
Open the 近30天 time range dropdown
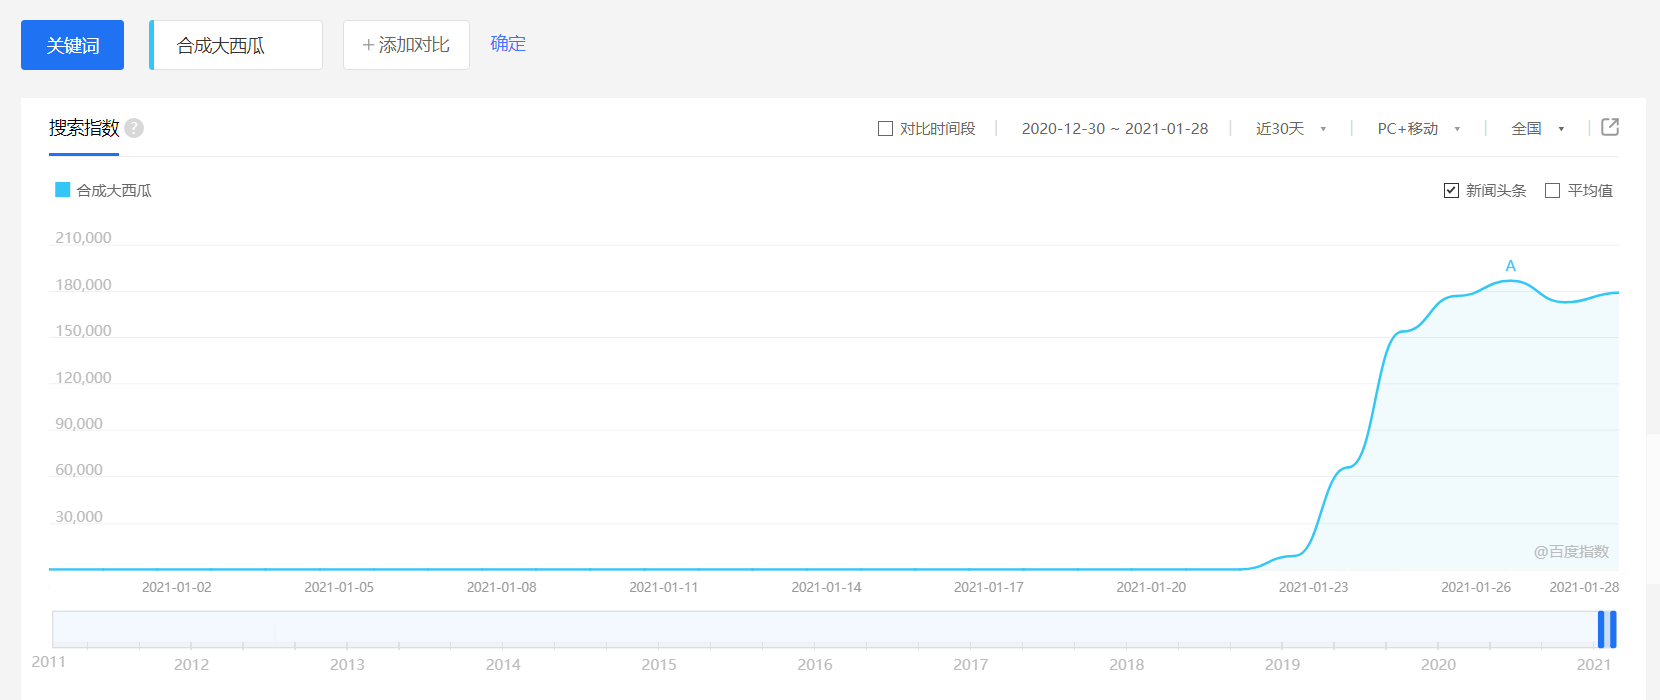coord(1290,128)
